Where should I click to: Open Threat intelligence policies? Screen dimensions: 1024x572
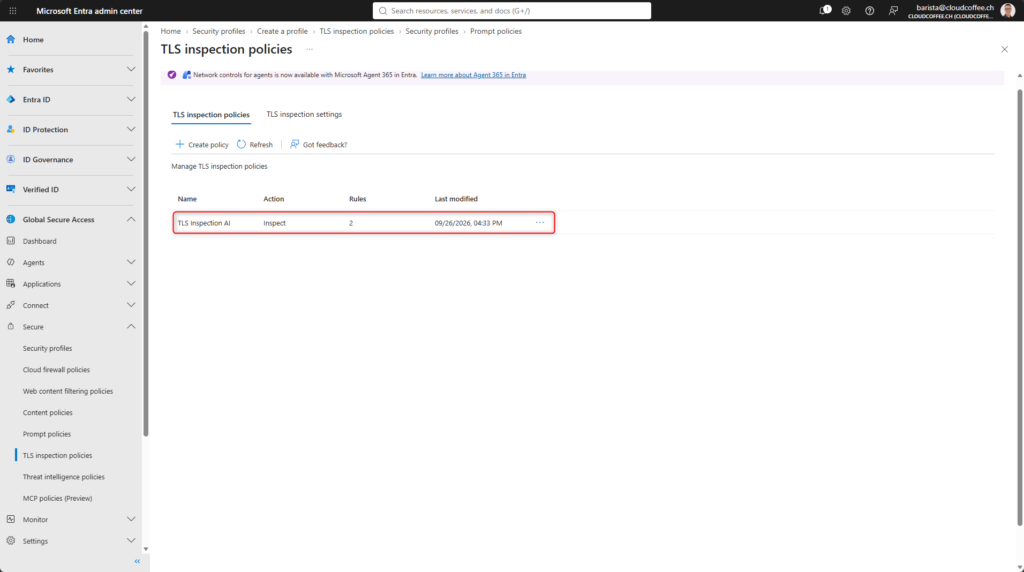pos(63,477)
